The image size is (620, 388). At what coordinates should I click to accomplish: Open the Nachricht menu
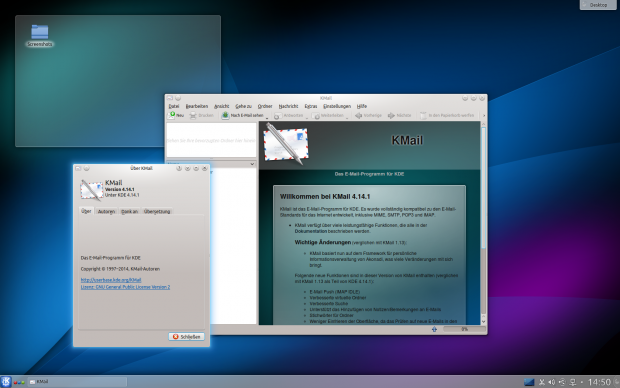288,106
